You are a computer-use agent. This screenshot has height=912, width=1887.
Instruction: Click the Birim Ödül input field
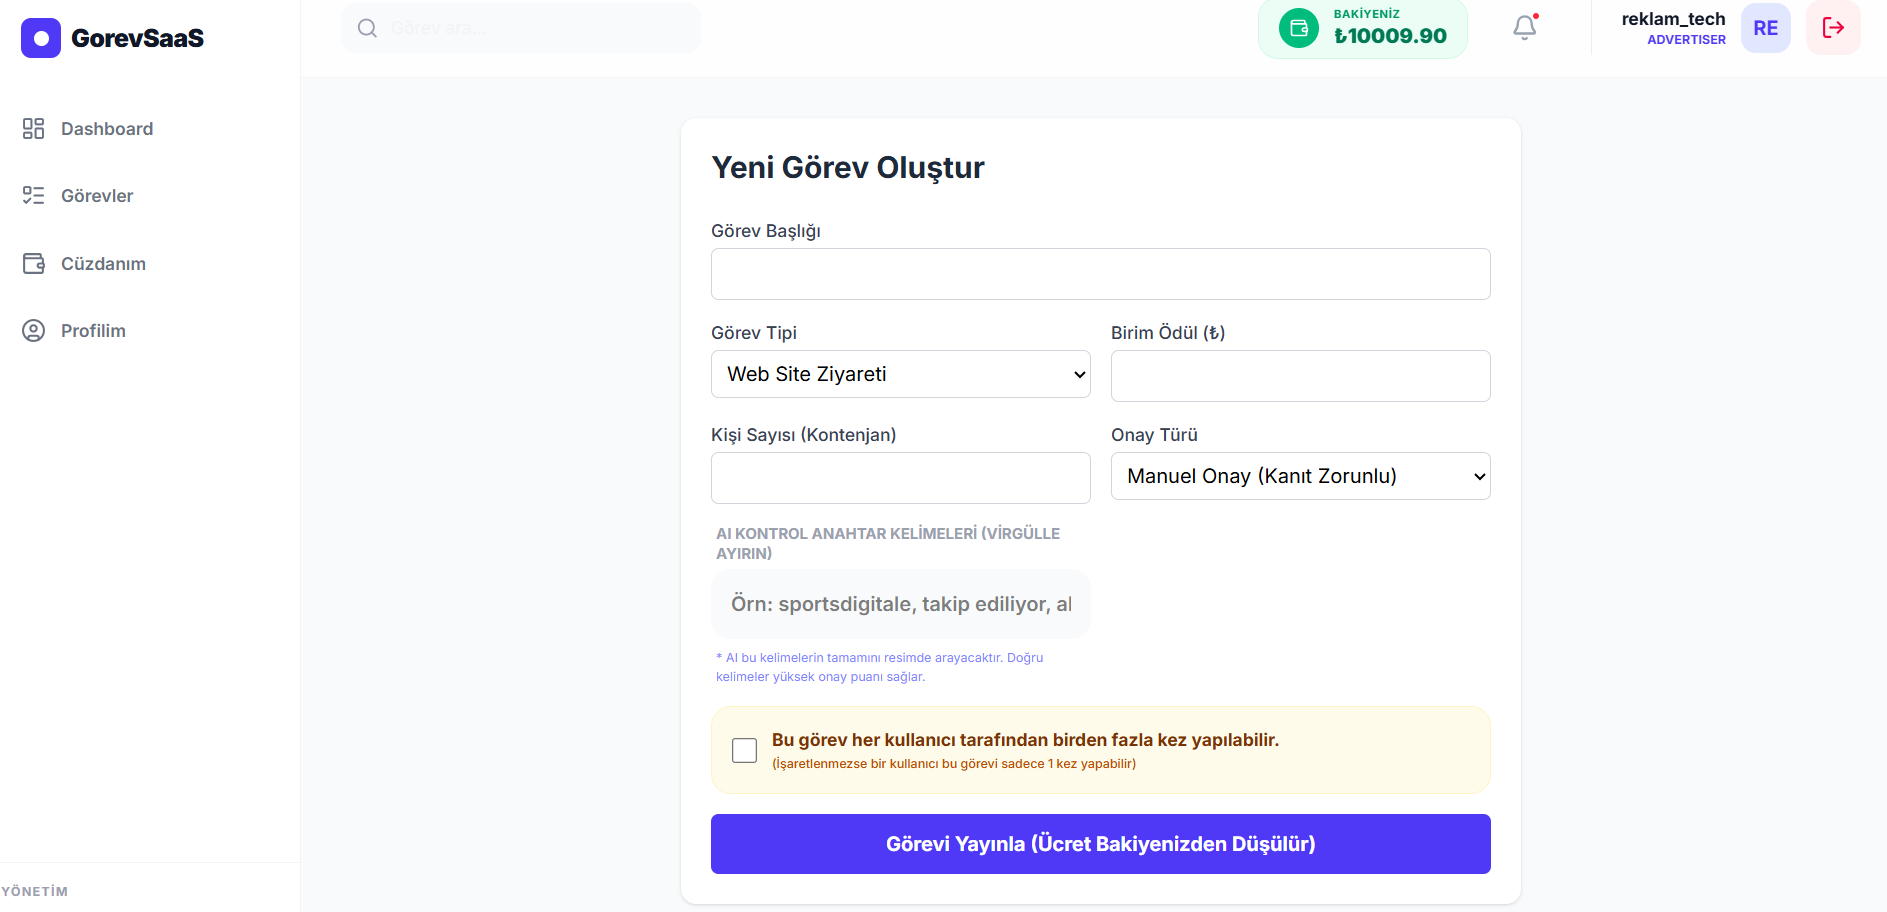(1300, 376)
